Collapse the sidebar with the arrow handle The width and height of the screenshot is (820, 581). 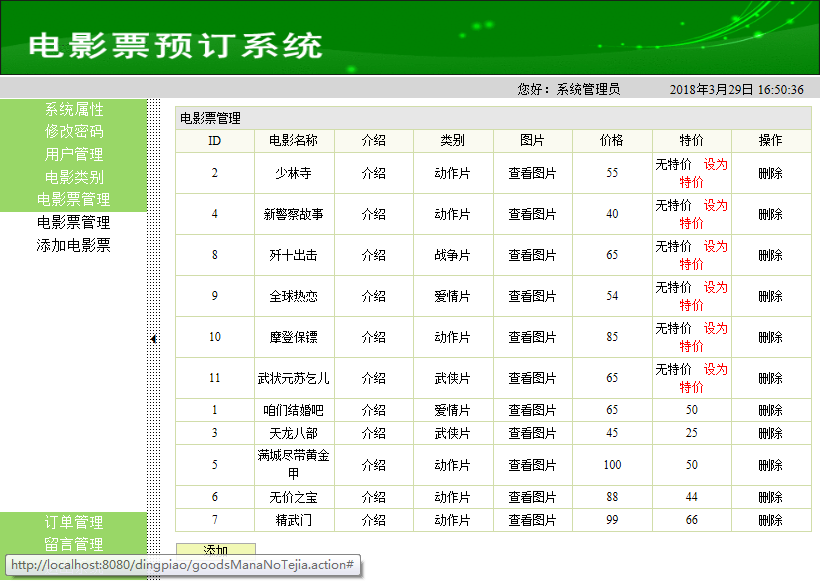click(153, 339)
